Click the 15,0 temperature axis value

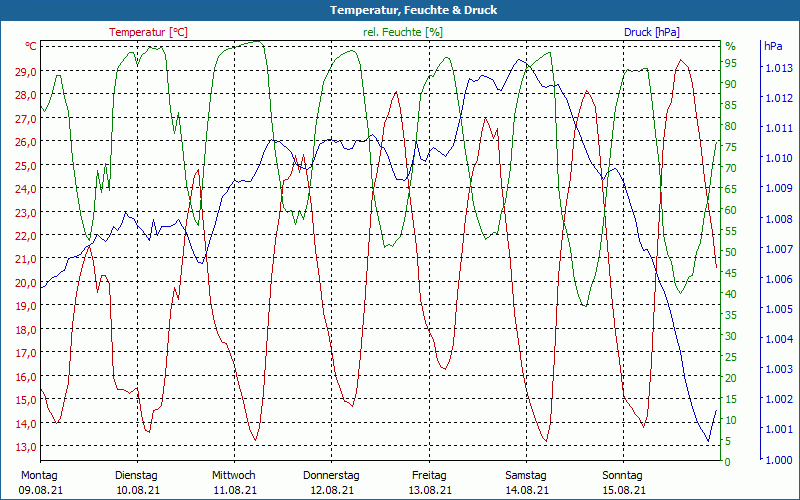pos(26,400)
